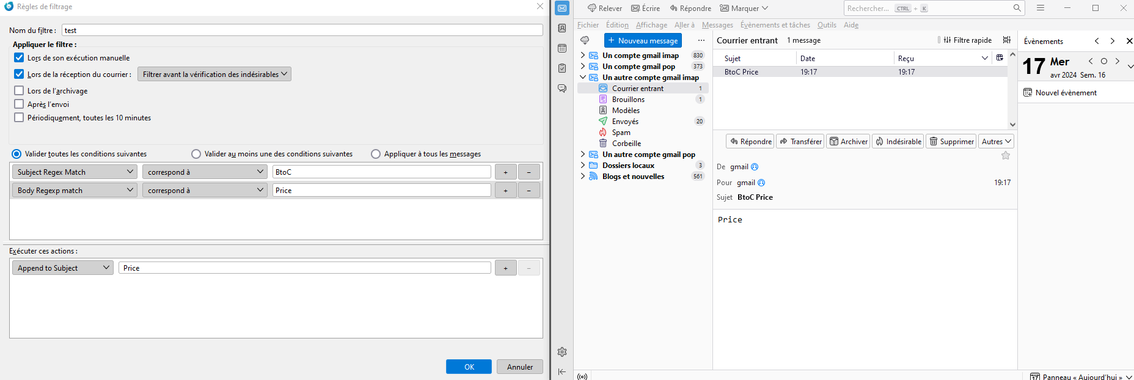Click the get messages icon above folder pane
The image size is (1134, 380).
(x=585, y=41)
